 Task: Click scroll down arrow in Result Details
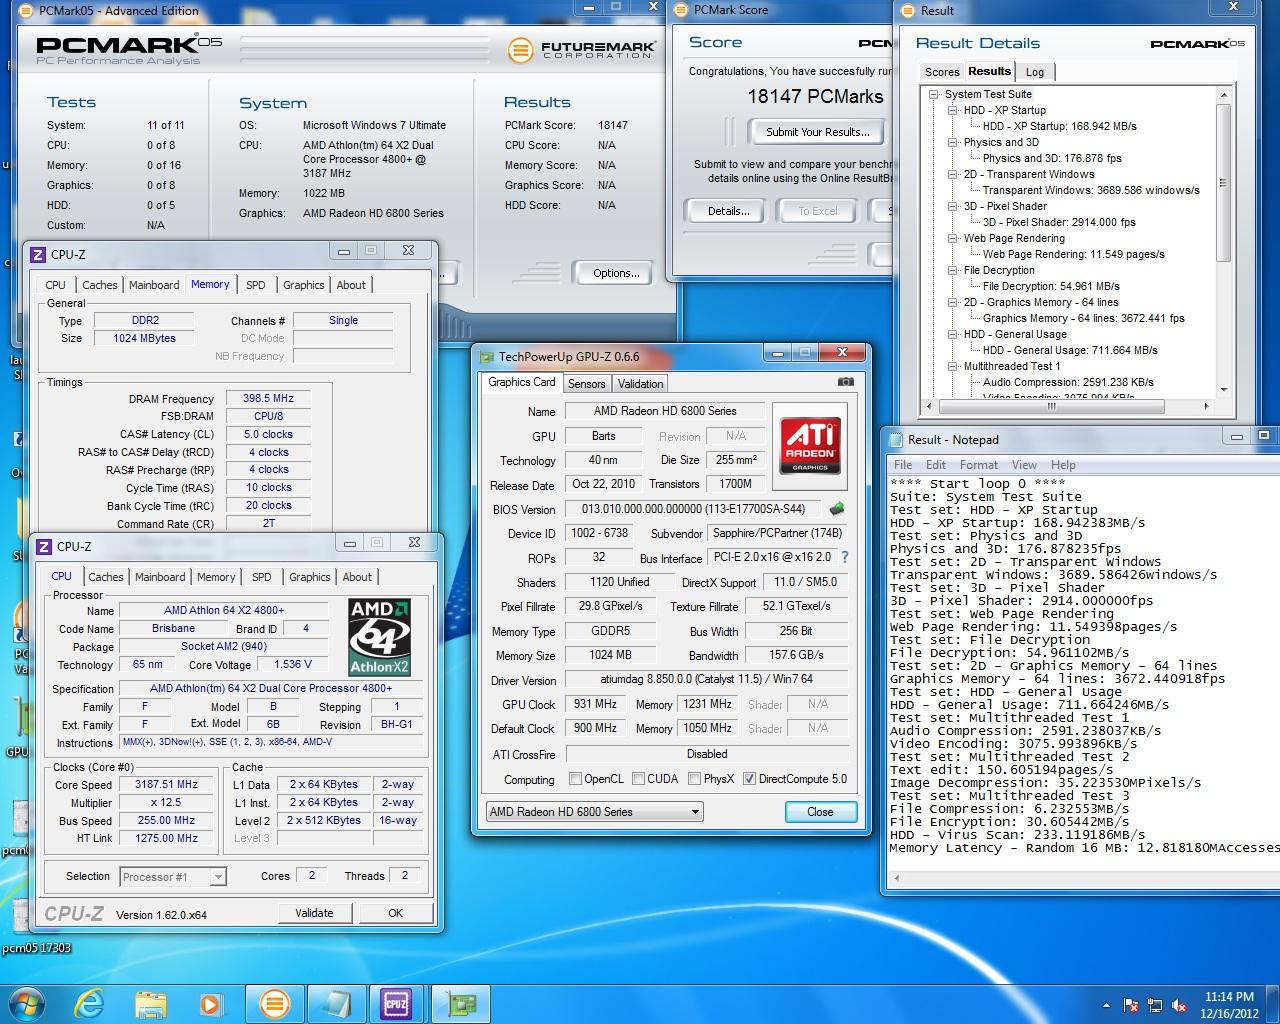pos(1223,390)
